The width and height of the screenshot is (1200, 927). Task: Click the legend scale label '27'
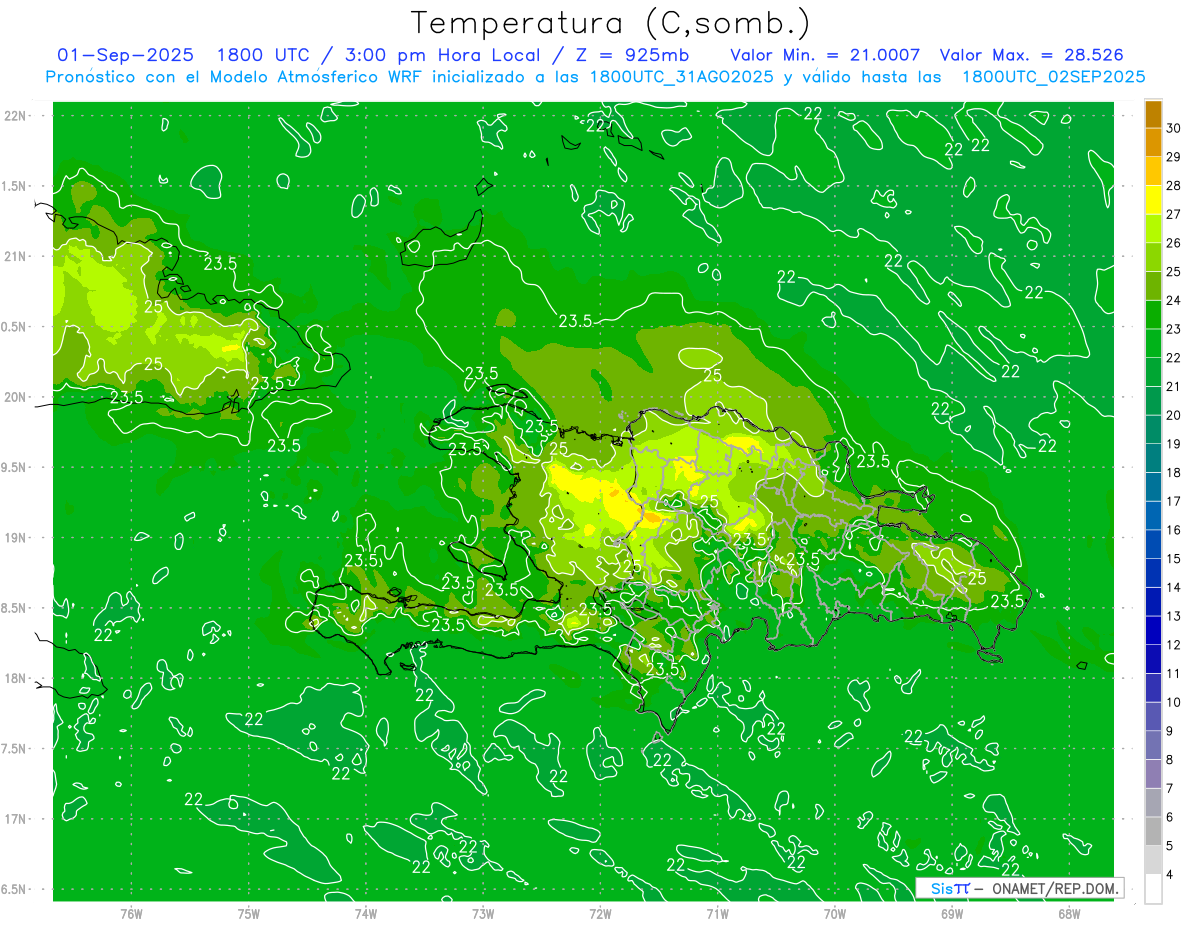(1174, 213)
